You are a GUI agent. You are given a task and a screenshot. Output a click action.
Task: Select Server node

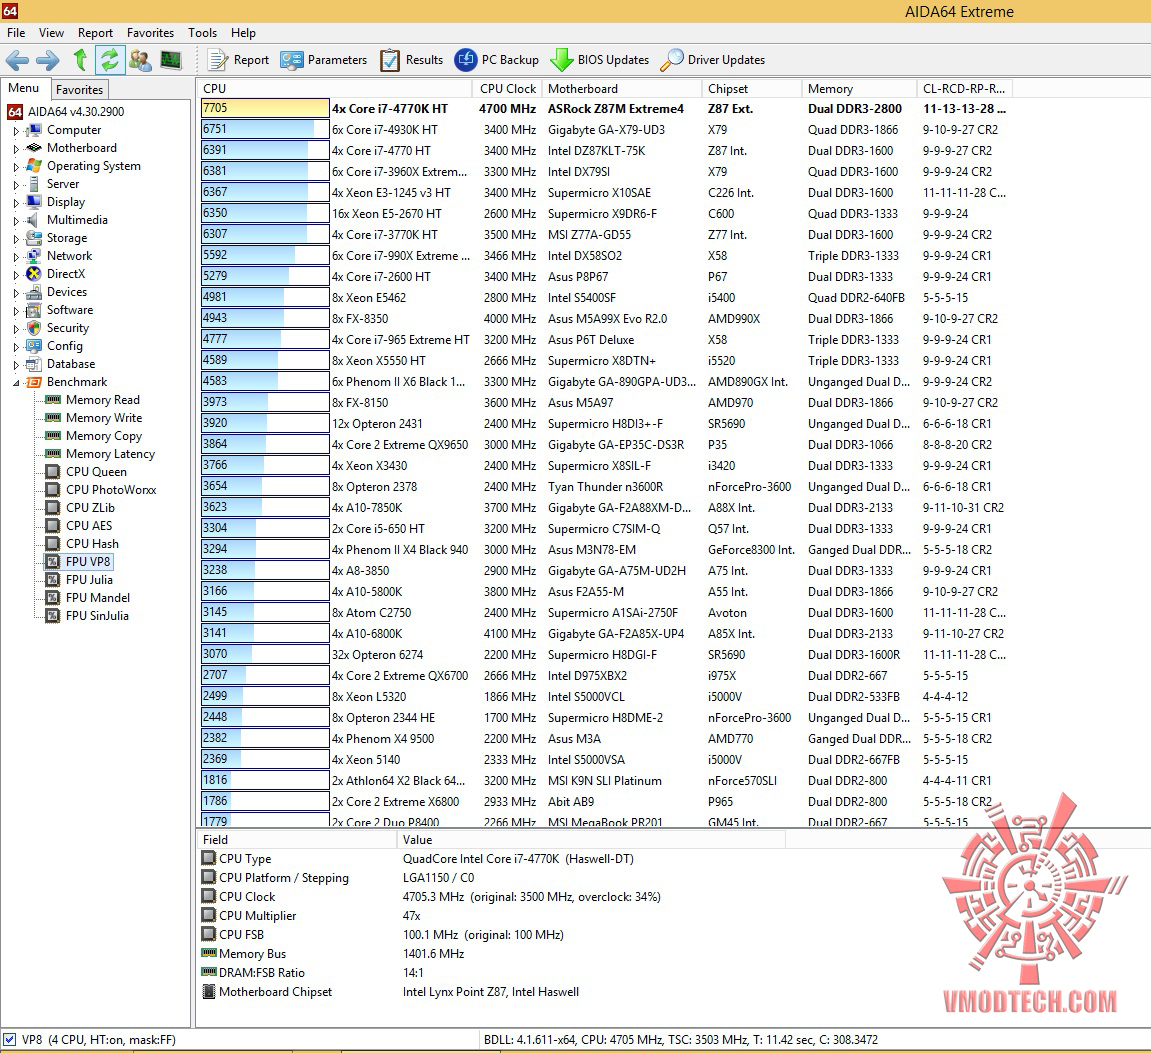(x=63, y=184)
